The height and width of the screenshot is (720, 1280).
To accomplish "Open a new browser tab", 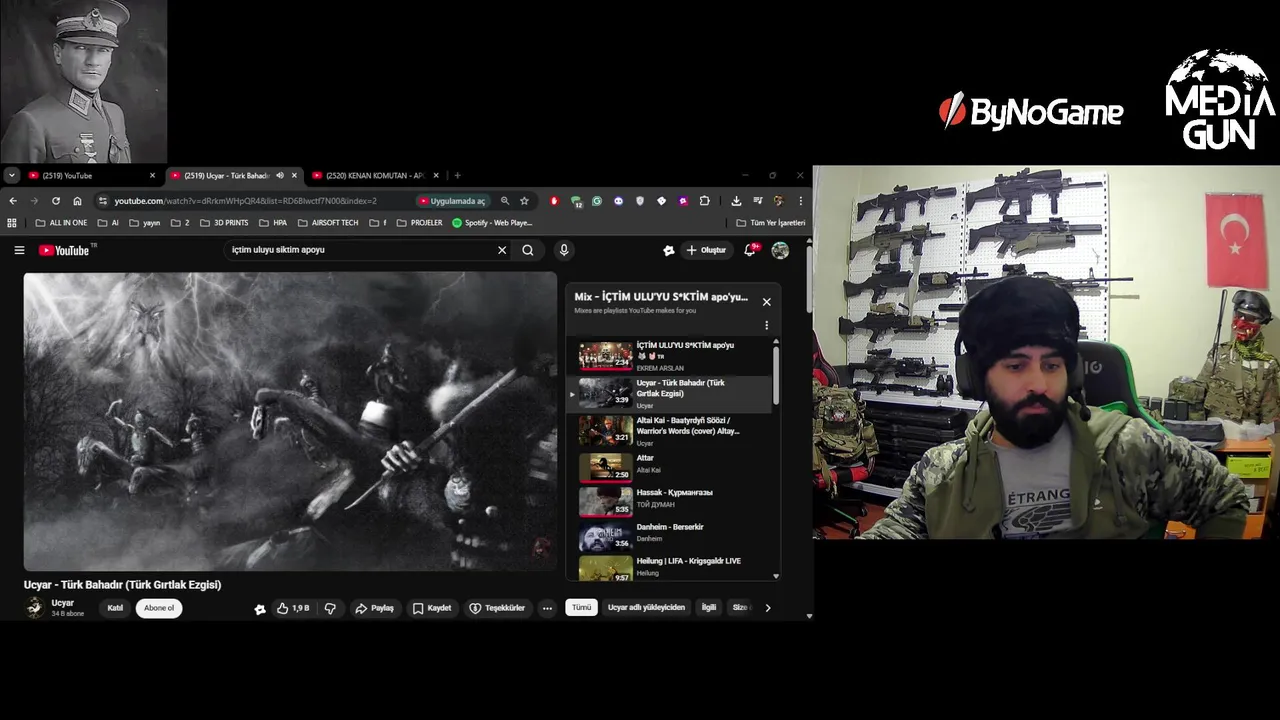I will (457, 176).
